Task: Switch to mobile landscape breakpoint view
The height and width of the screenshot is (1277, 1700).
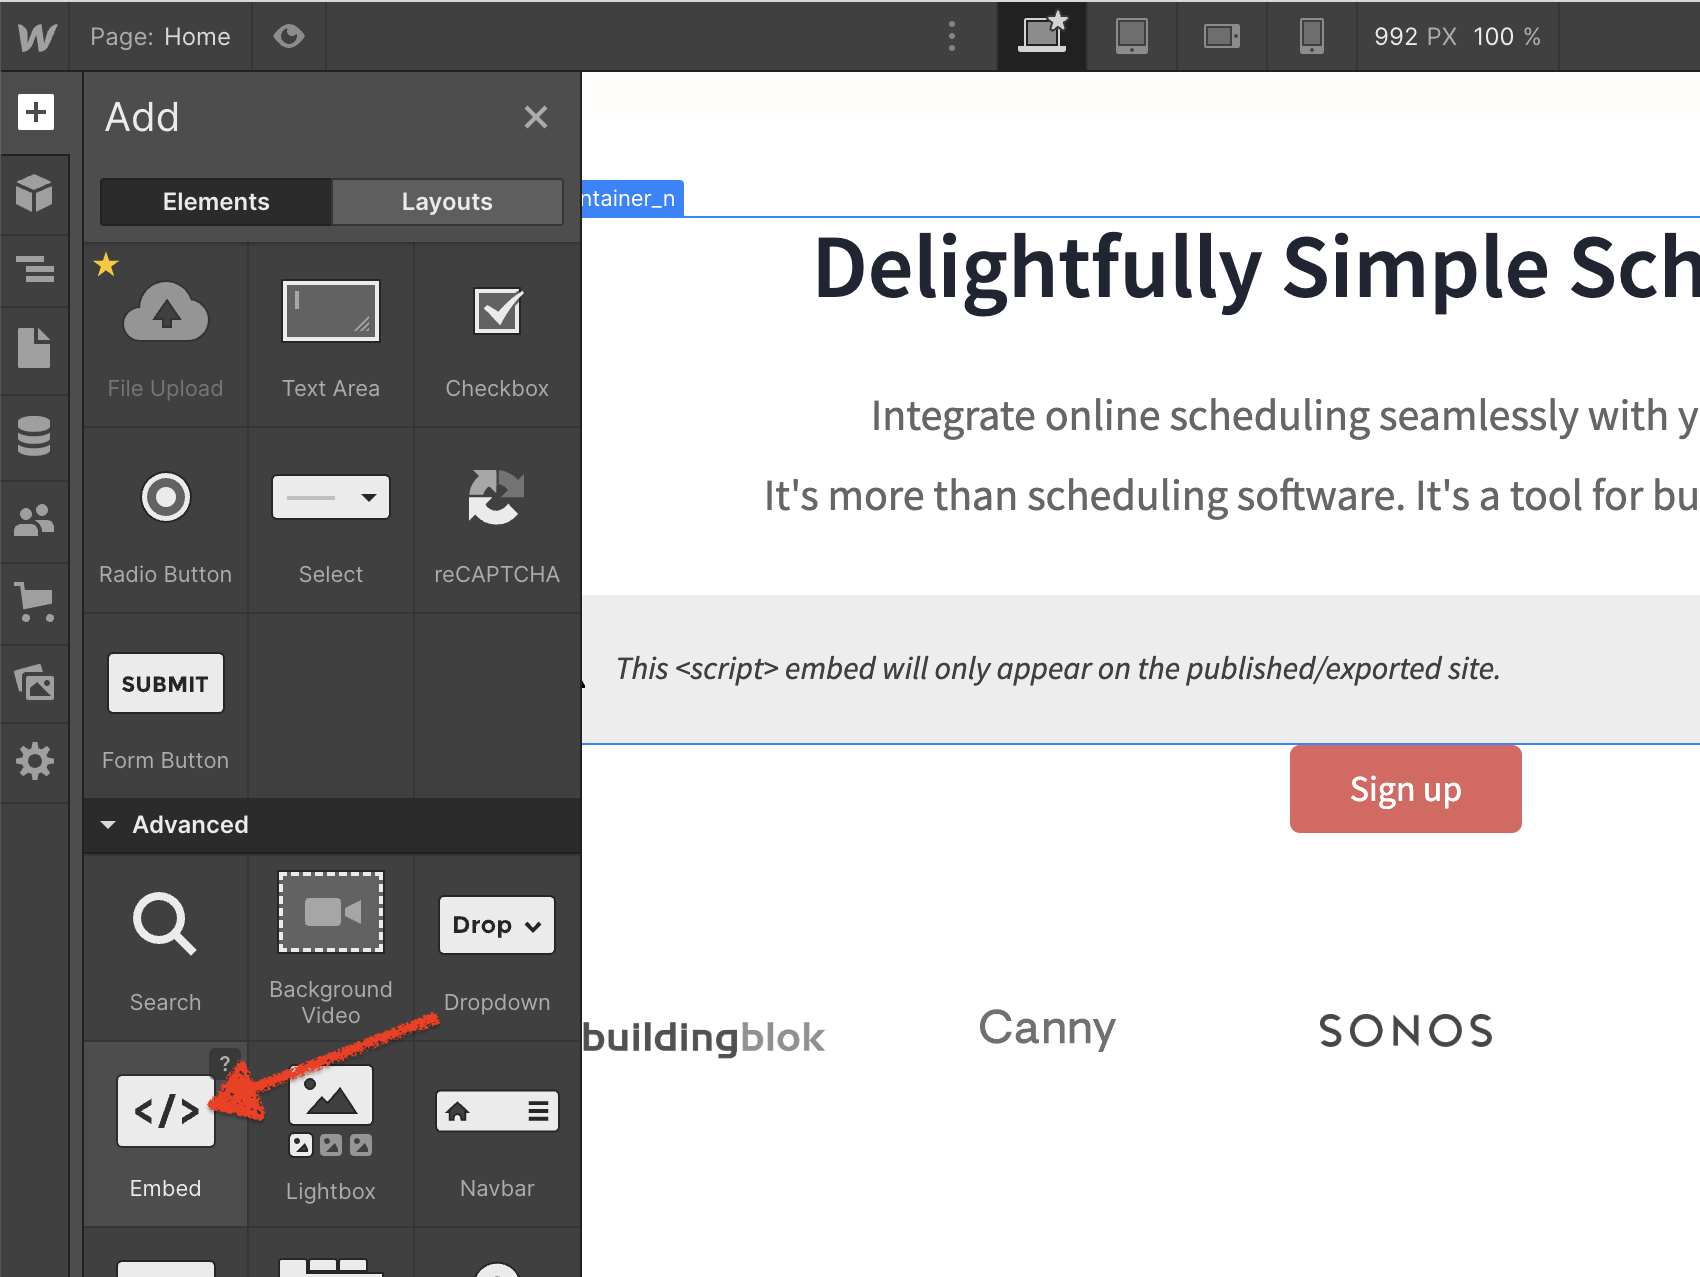Action: [1222, 37]
